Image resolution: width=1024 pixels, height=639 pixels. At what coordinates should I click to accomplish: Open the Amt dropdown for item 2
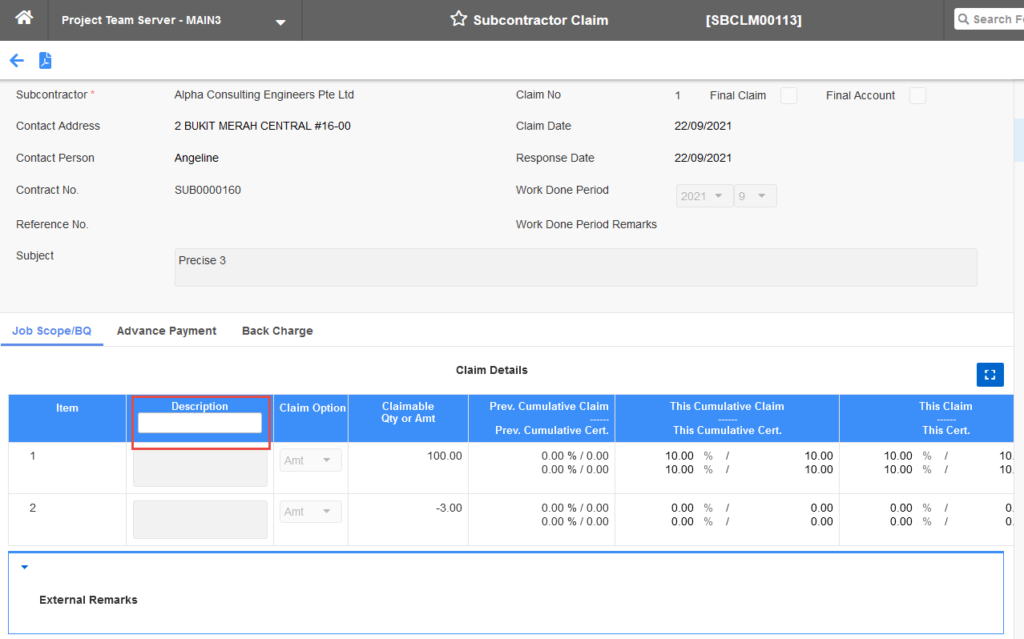tap(312, 511)
